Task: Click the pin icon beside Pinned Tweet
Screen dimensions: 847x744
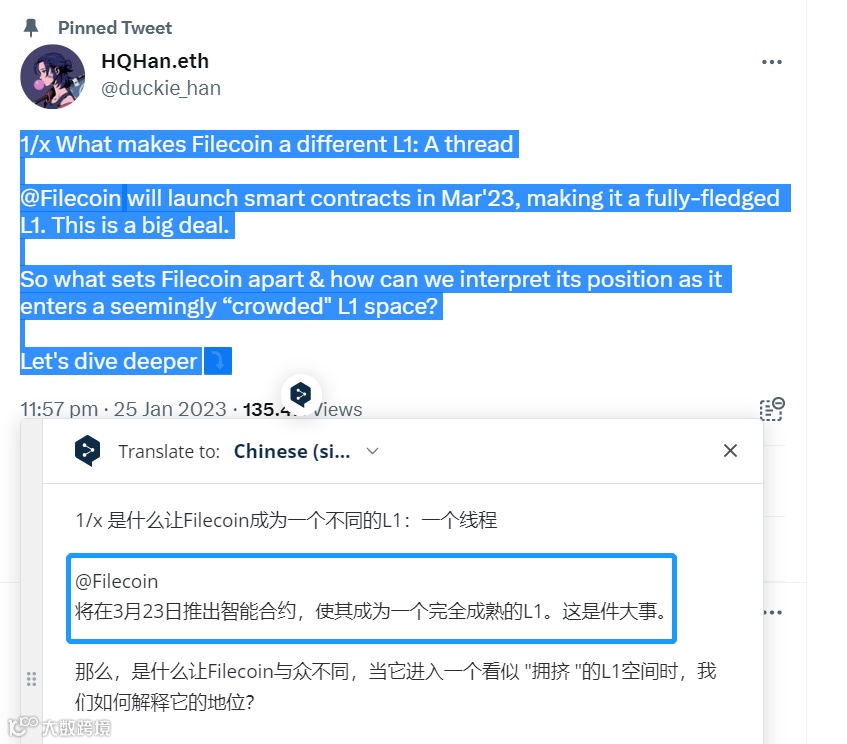Action: click(x=31, y=28)
